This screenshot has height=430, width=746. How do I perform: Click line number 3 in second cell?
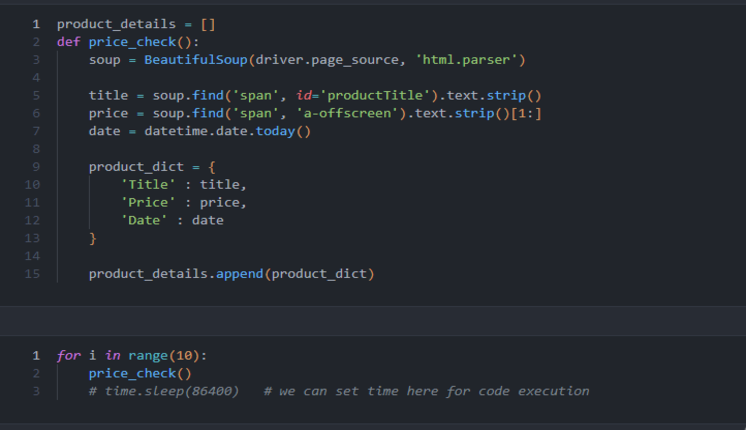[36, 391]
